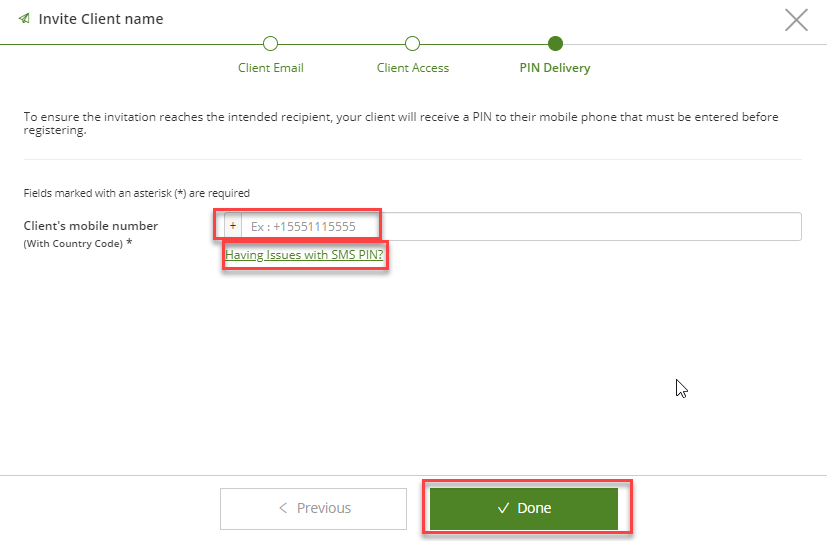
Task: Click the plus sign prefix in phone field
Action: point(233,226)
